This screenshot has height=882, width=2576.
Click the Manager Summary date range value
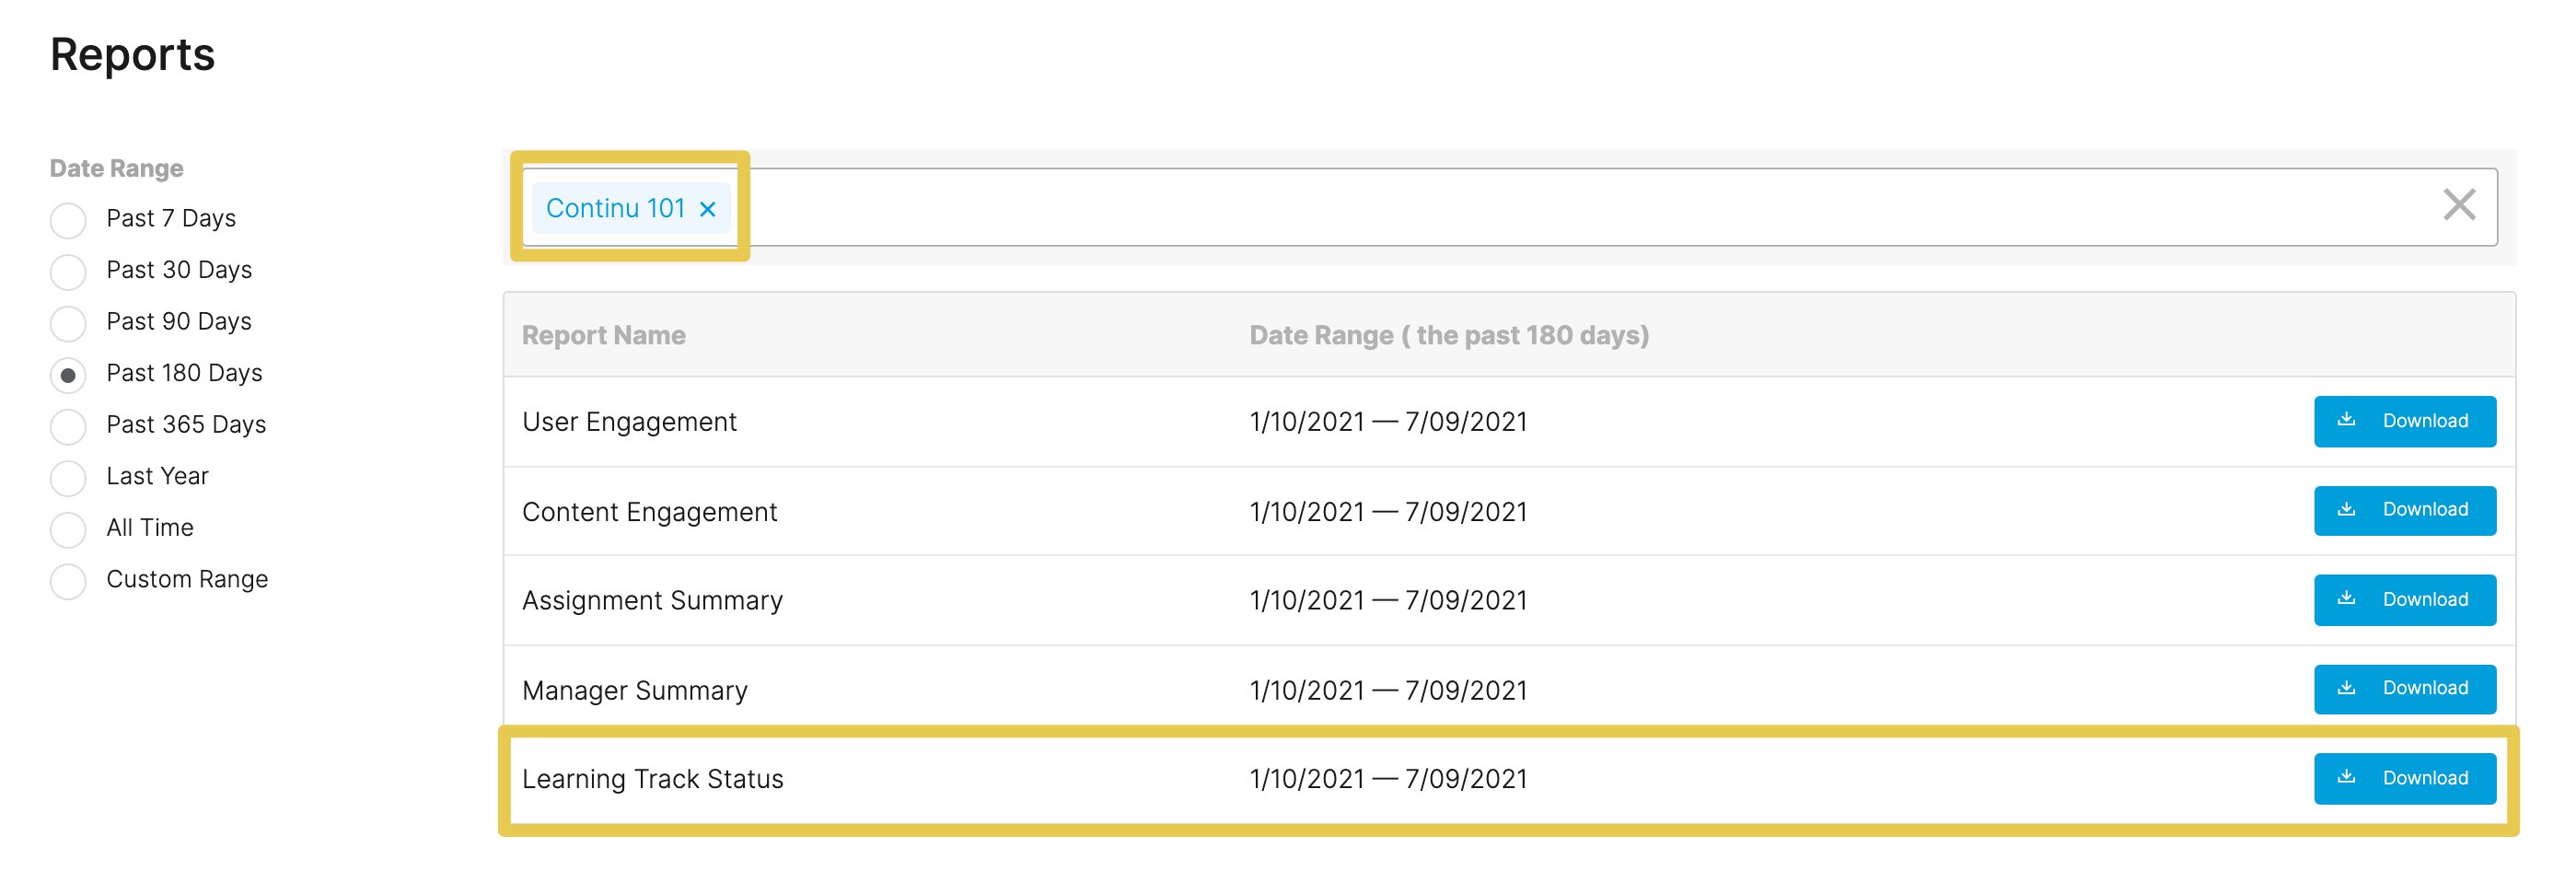tap(1388, 690)
